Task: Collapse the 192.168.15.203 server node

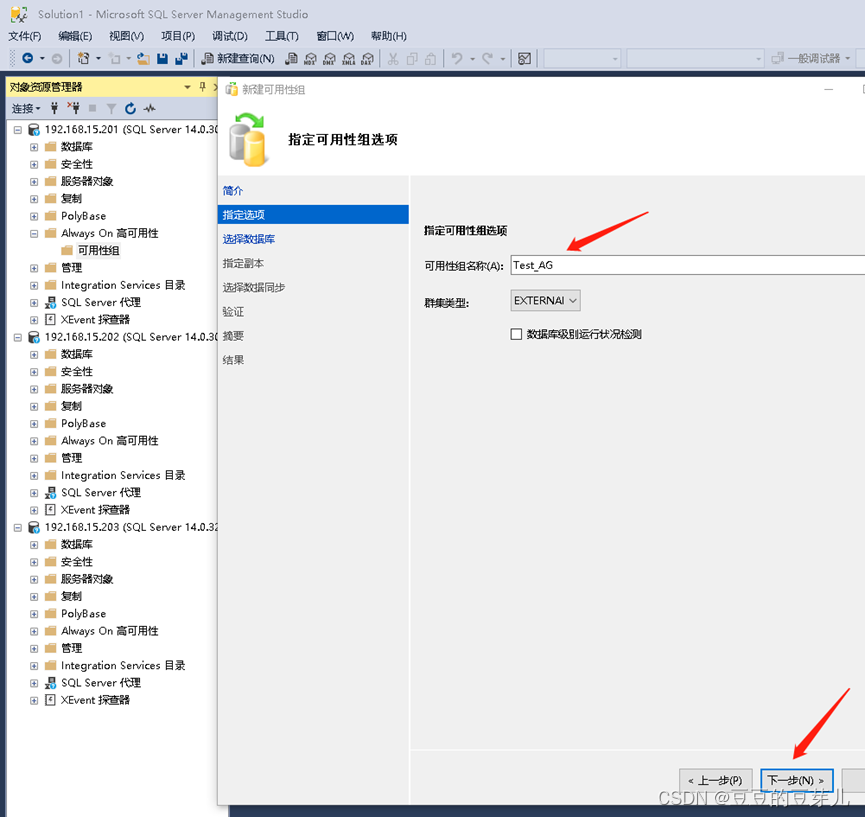Action: 18,527
